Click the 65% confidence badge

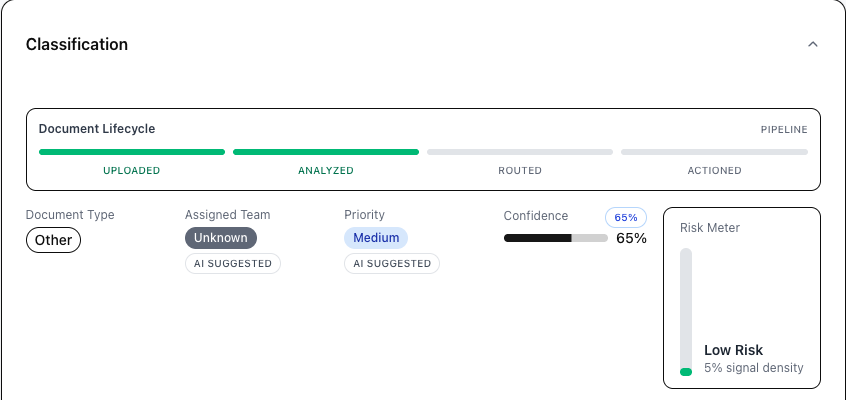(626, 217)
